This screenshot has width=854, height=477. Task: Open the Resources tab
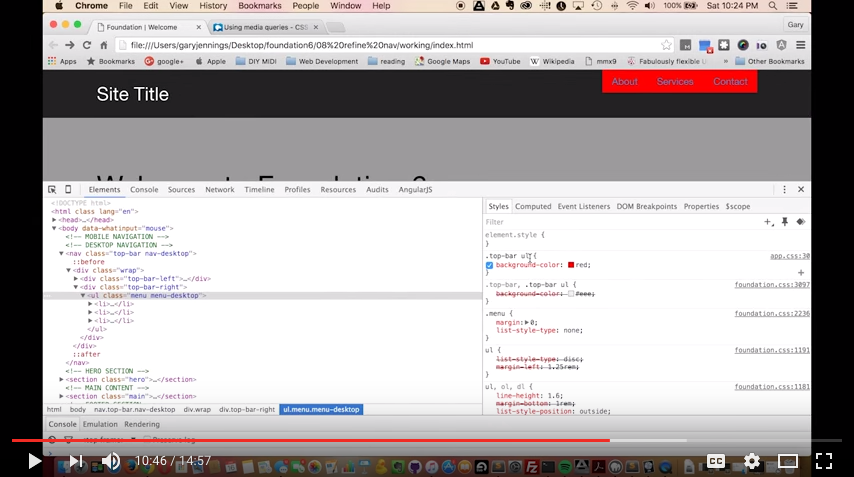(x=338, y=189)
